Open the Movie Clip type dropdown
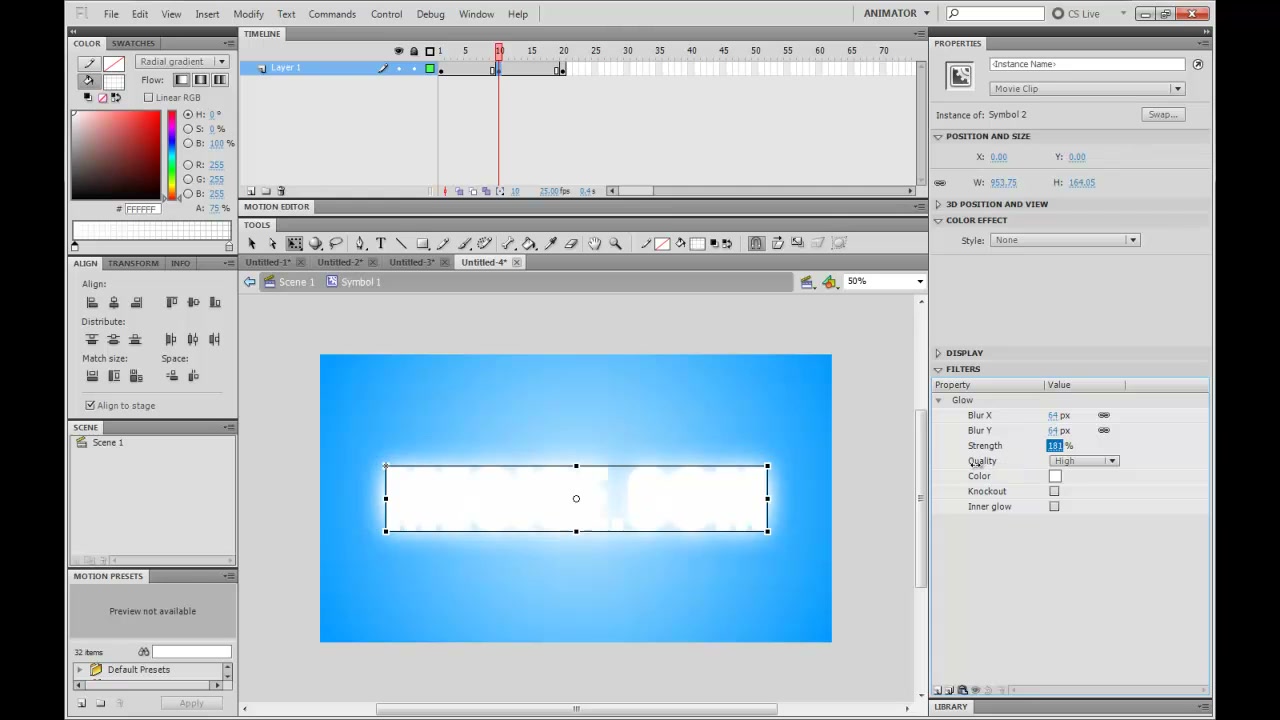The image size is (1280, 720). pyautogui.click(x=1087, y=89)
